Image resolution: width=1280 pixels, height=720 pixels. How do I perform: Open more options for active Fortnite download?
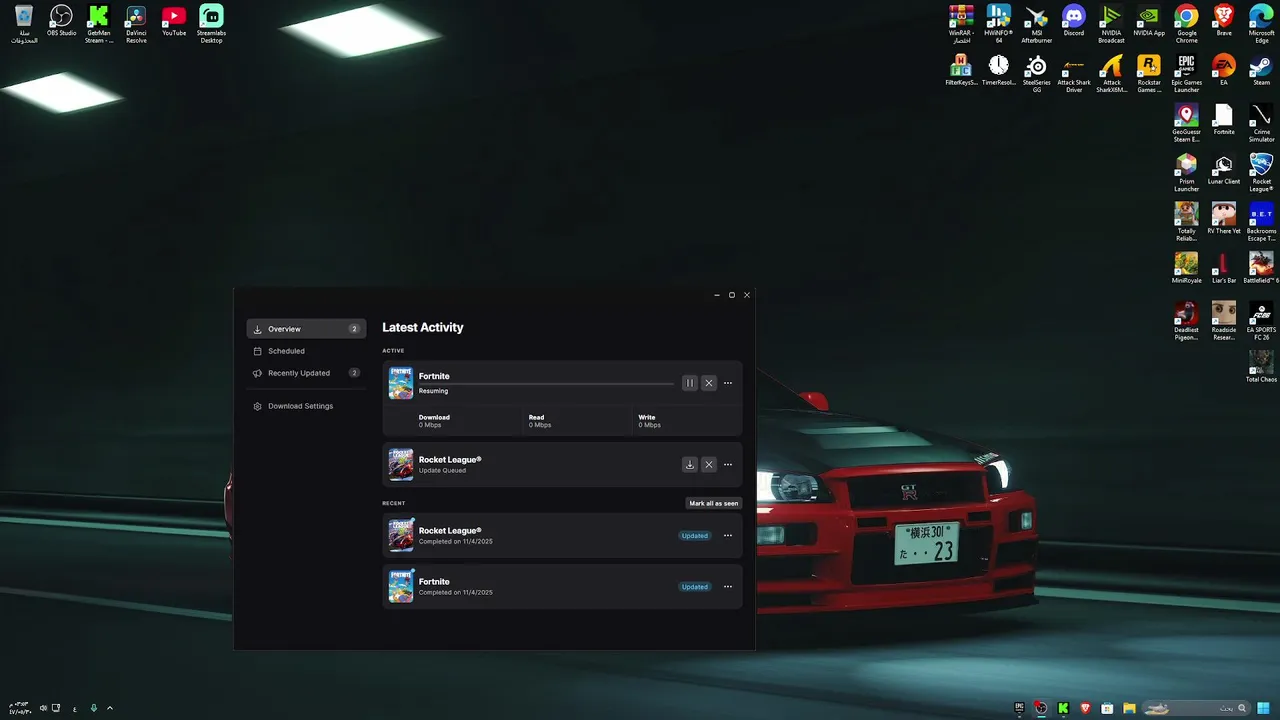tap(728, 383)
